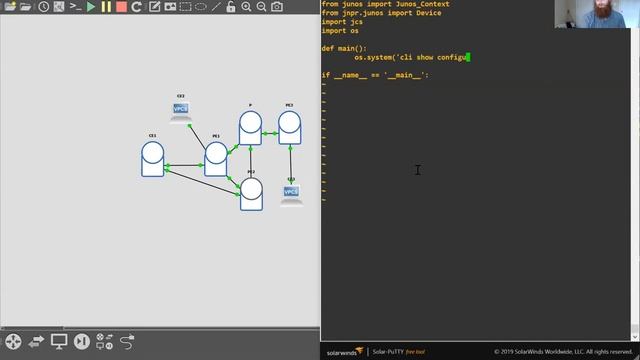This screenshot has height=360, width=640.
Task: Insert a picture into the topology
Action: [x=170, y=7]
